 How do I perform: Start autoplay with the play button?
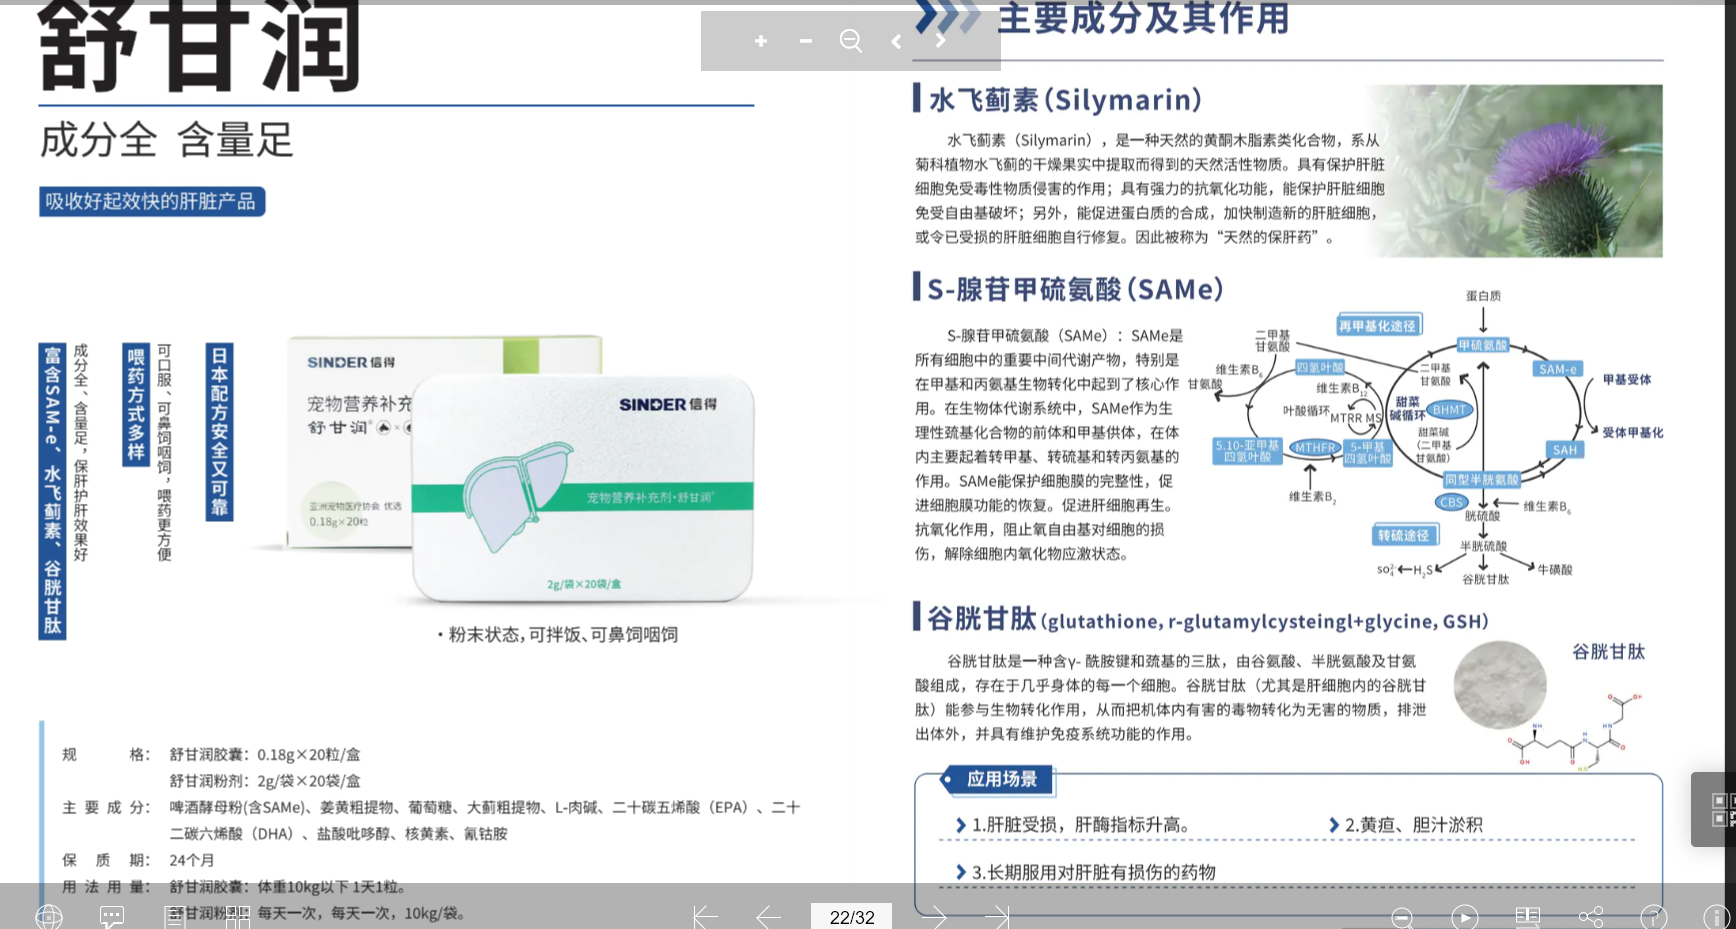[1464, 917]
